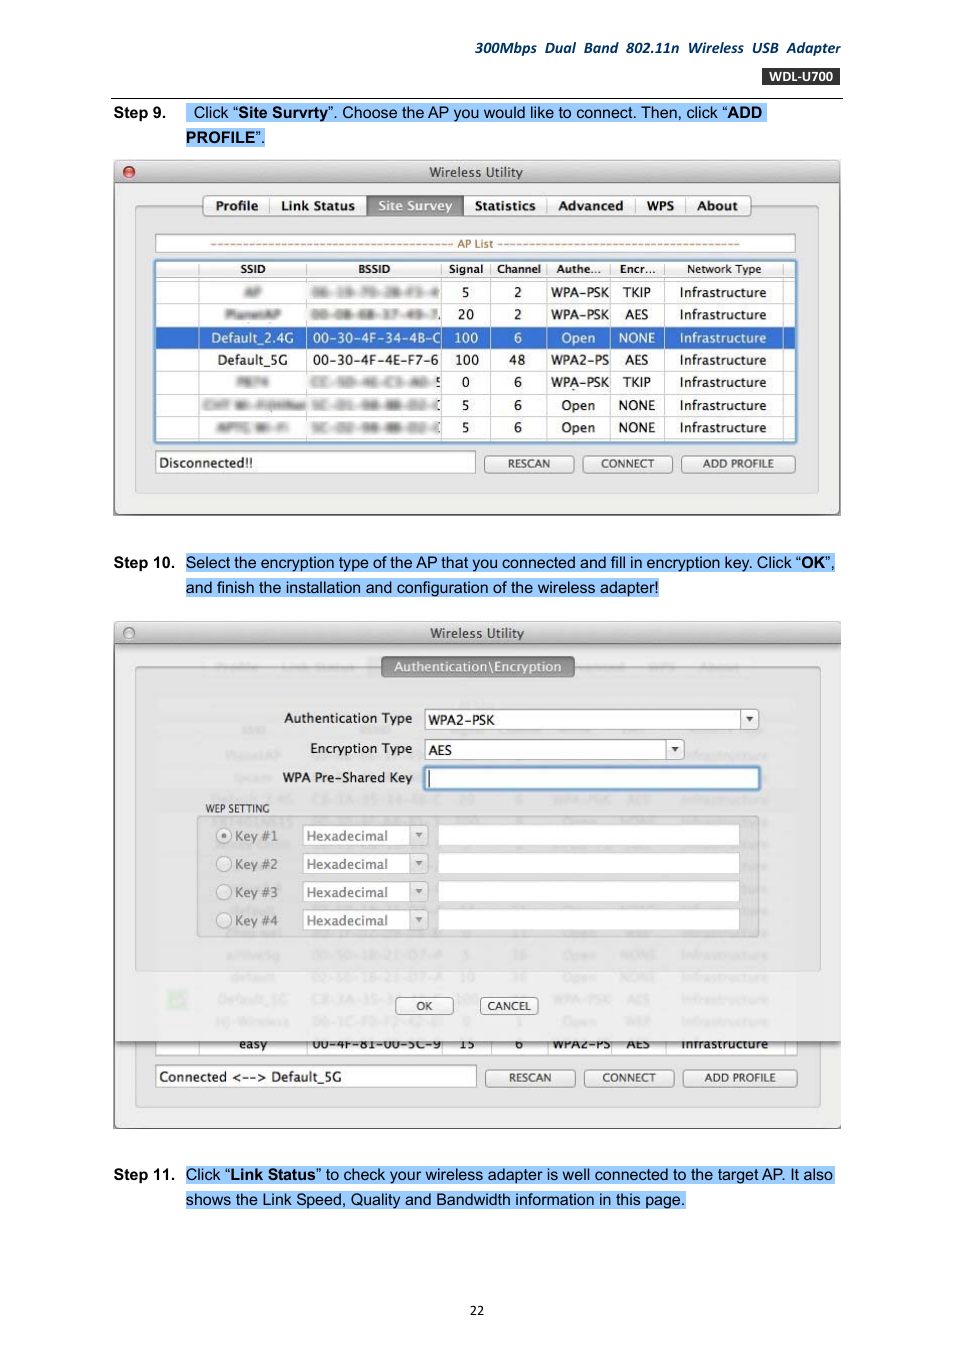Click CONNECT beside Connected Default_5G status
This screenshot has height=1350, width=954.
click(629, 1078)
